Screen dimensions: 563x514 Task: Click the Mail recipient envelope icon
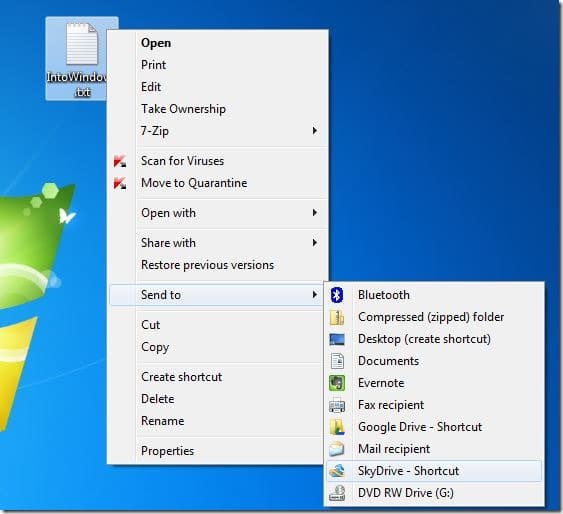coord(337,449)
